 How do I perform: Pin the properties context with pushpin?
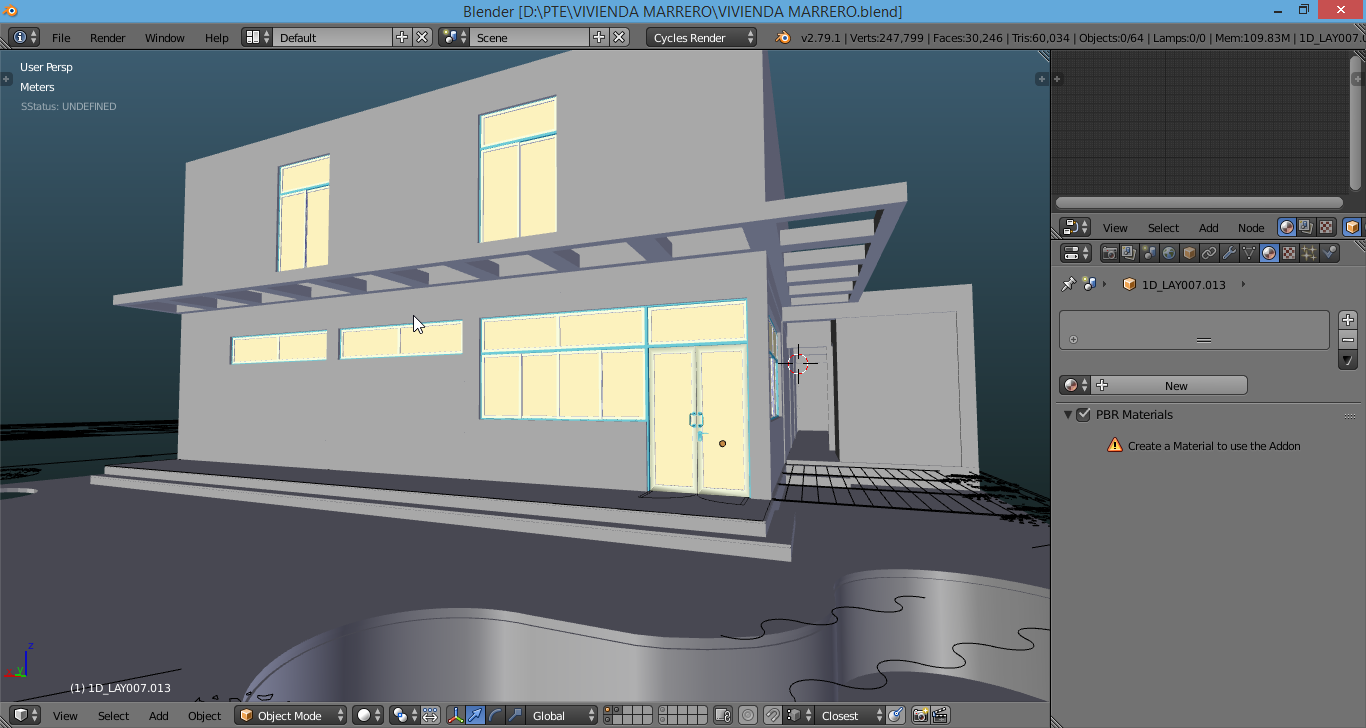pos(1068,284)
